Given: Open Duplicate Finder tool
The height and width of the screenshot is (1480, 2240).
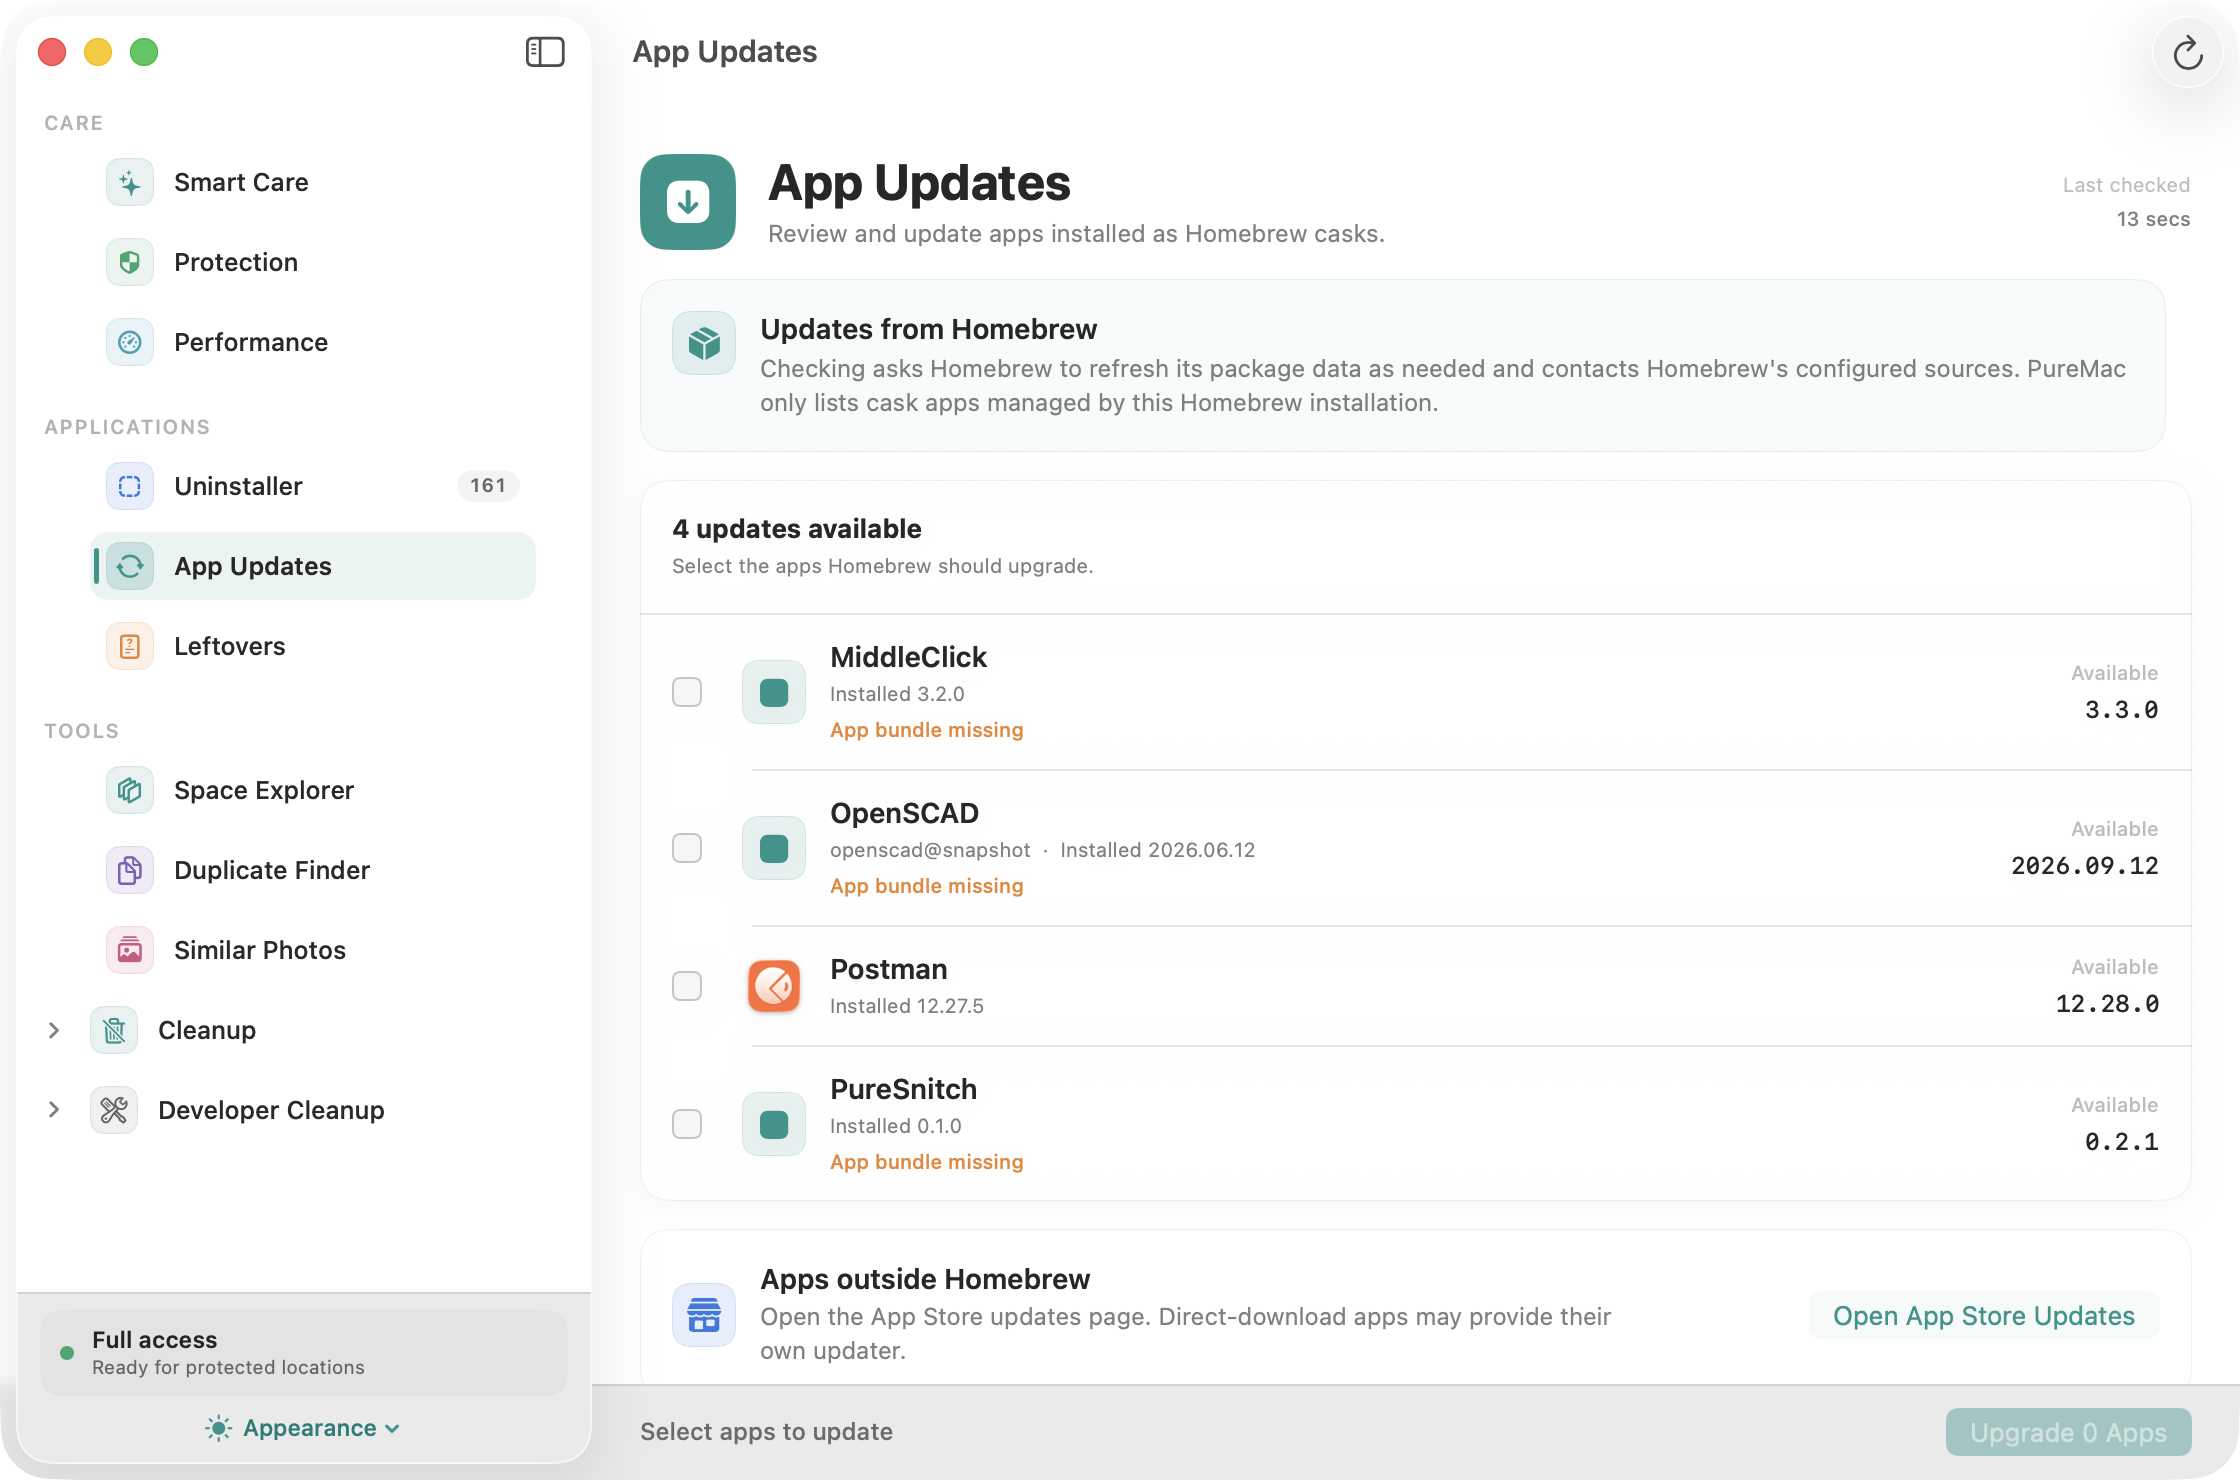Looking at the screenshot, I should [x=313, y=871].
